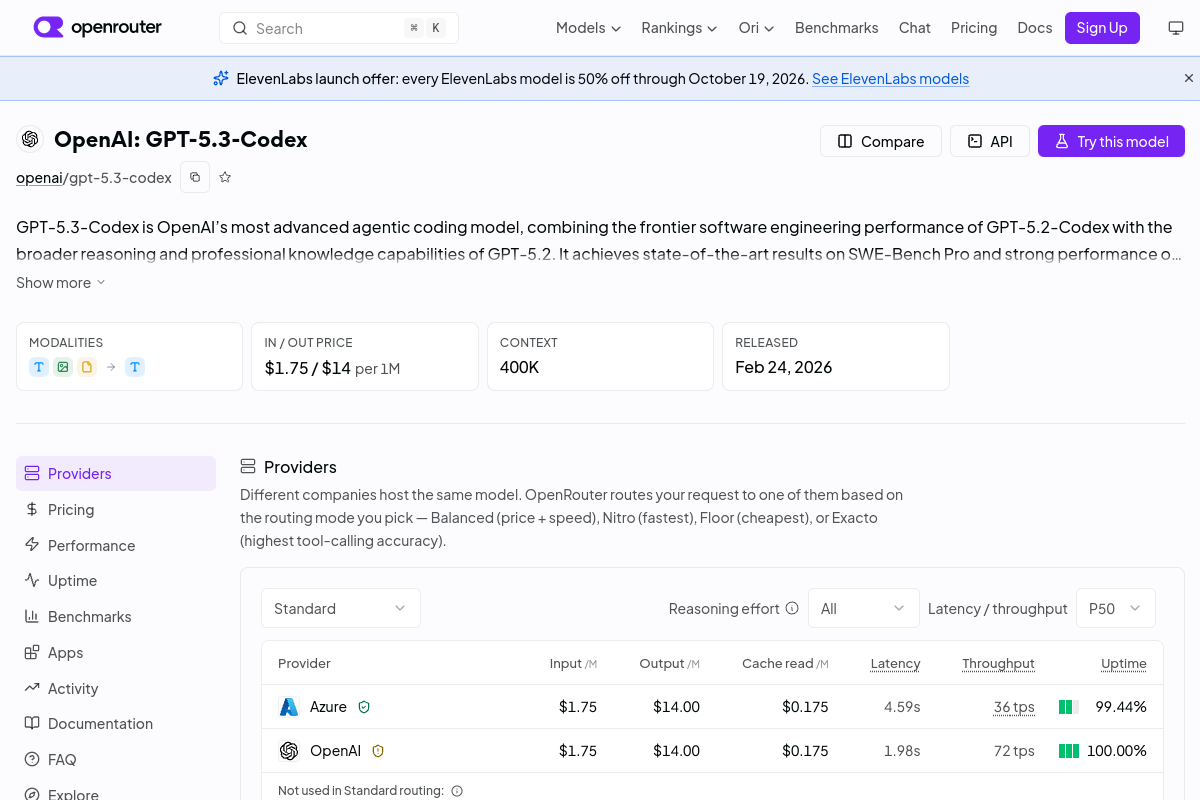Click the image input modality icon
Image resolution: width=1200 pixels, height=800 pixels.
pyautogui.click(x=63, y=367)
